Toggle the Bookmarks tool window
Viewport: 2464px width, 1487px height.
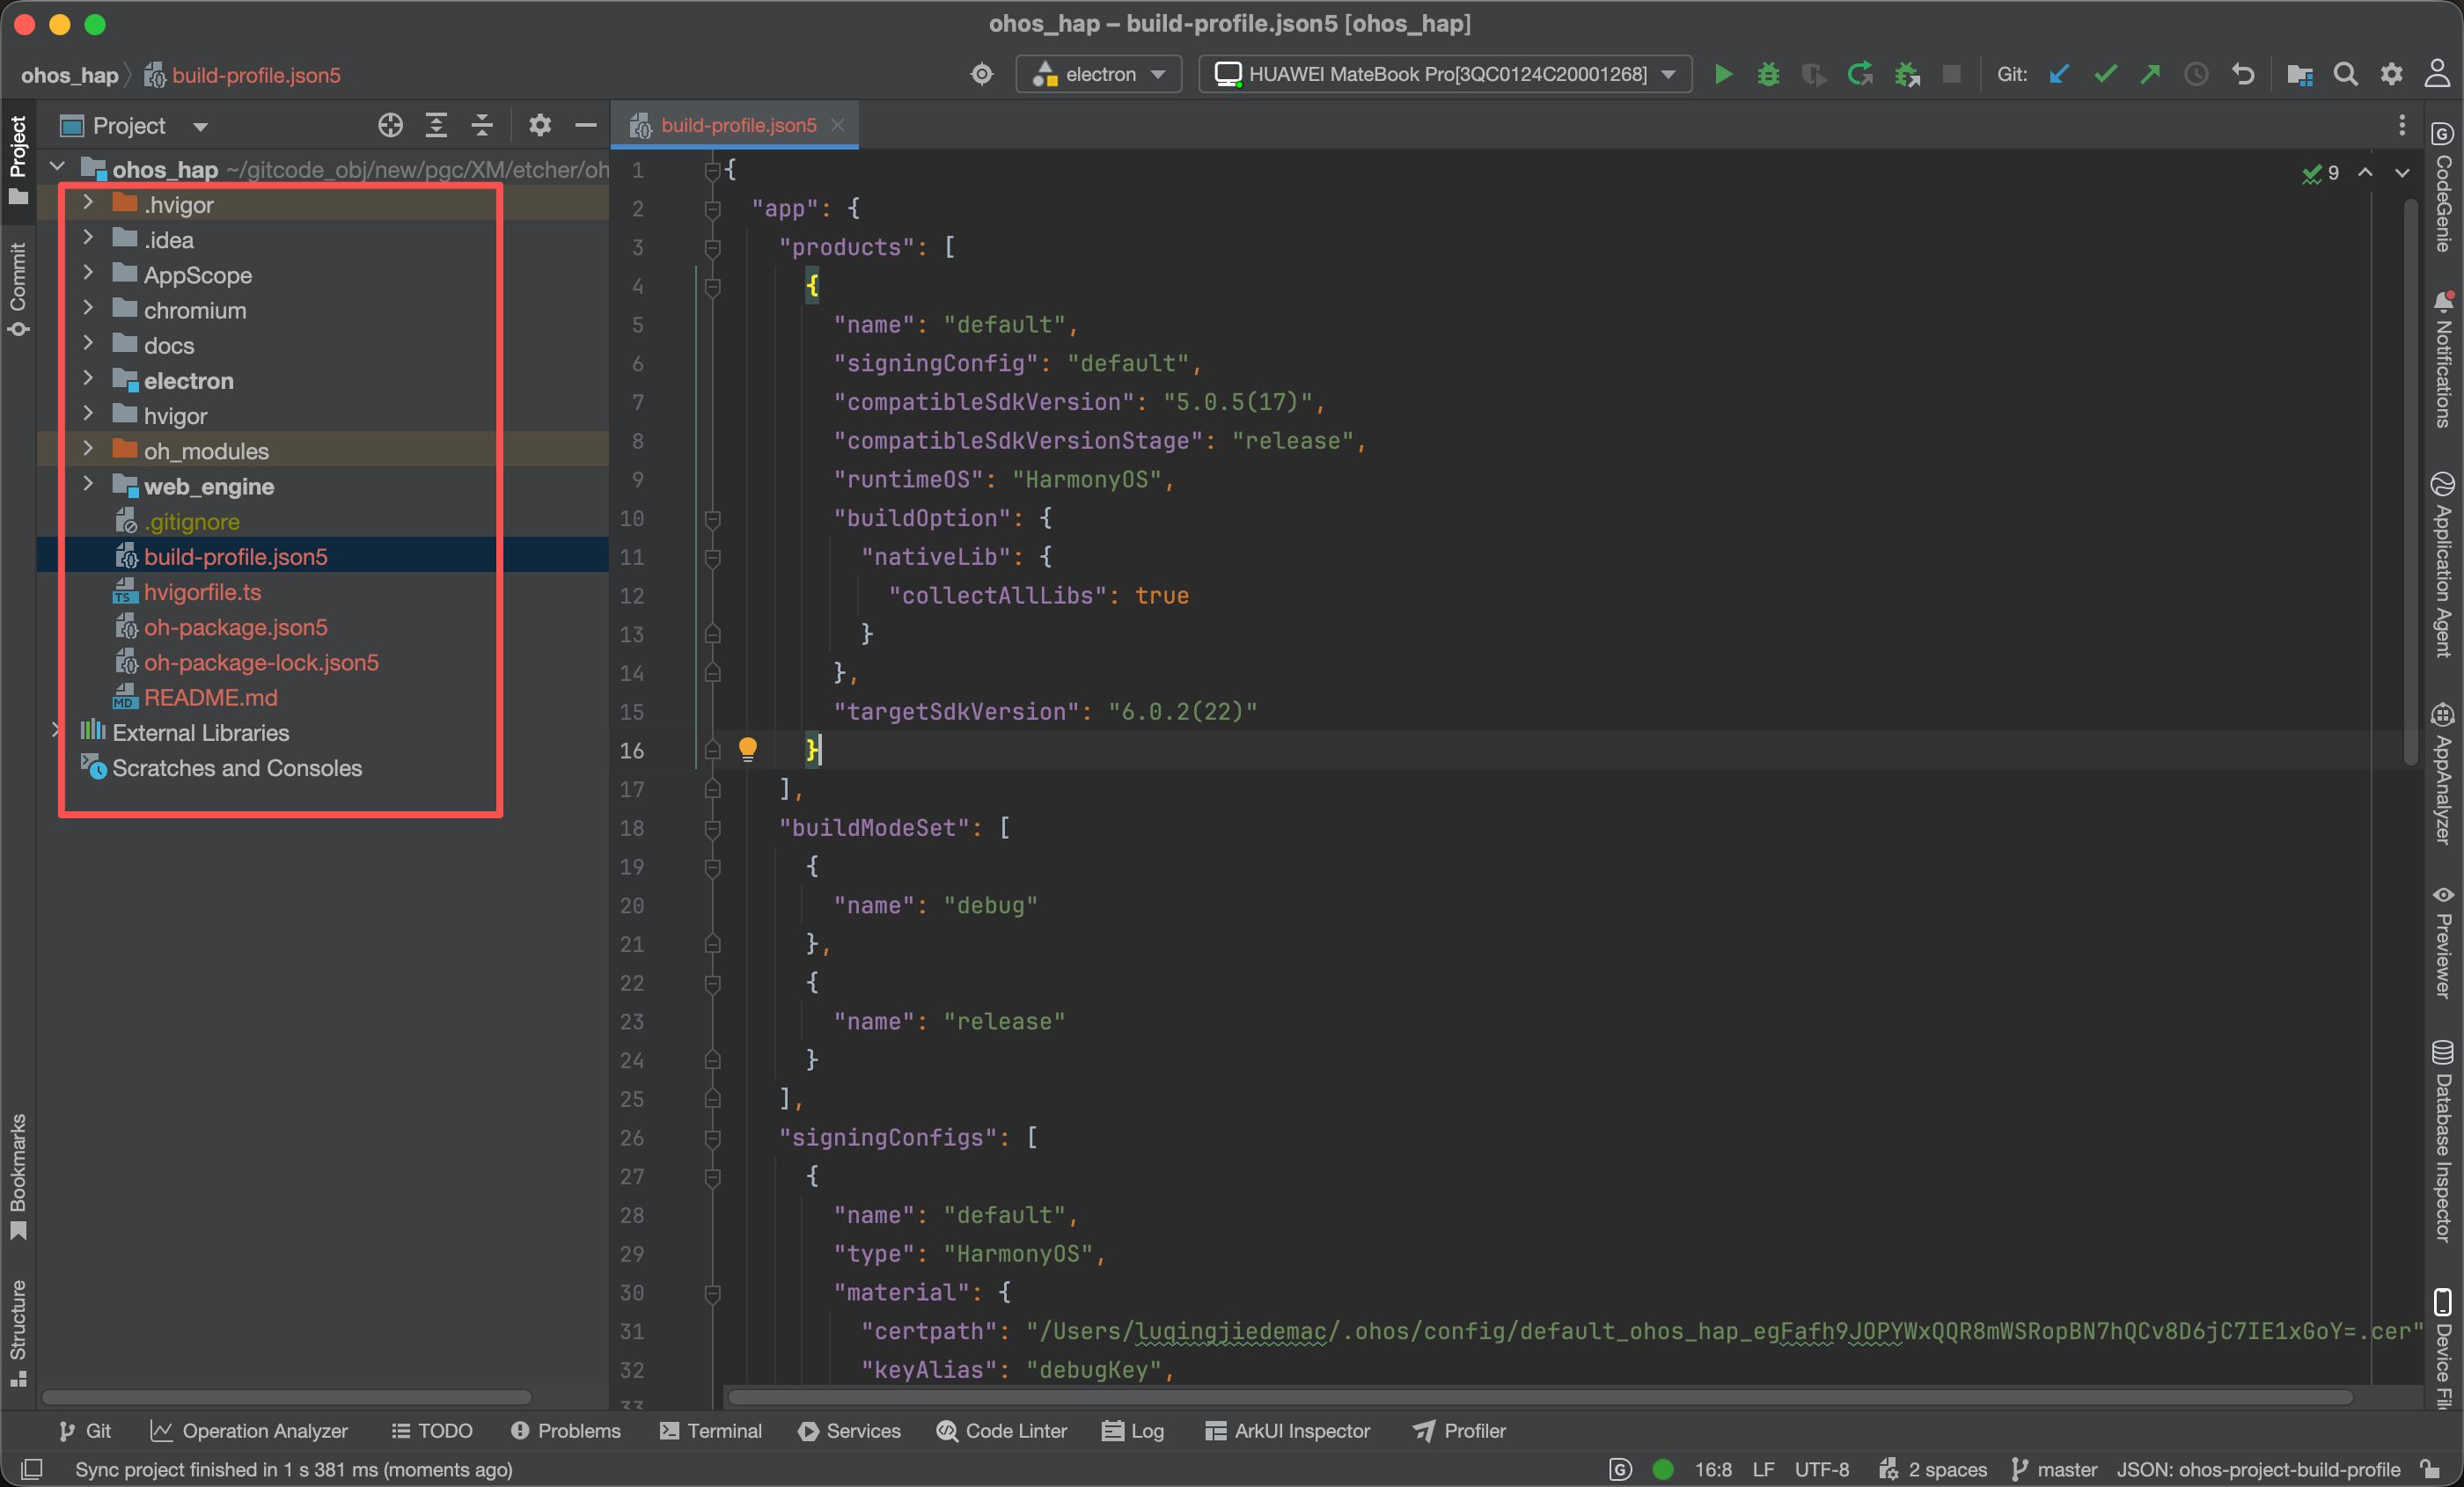[18, 1176]
